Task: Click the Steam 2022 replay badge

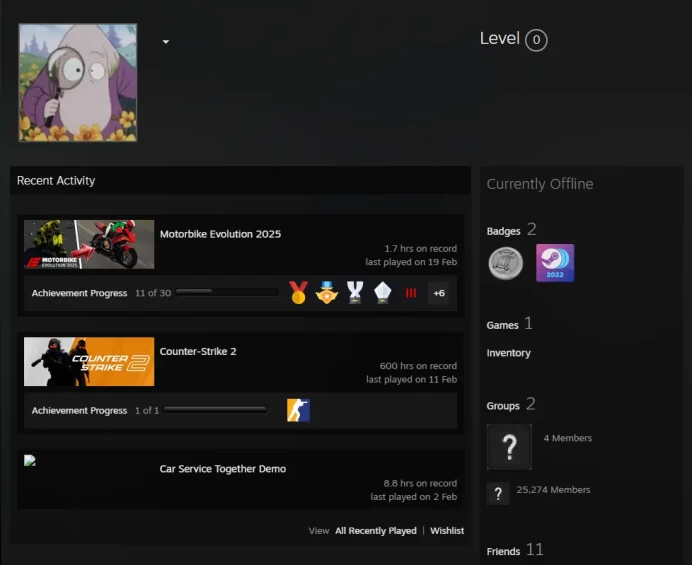Action: point(555,263)
